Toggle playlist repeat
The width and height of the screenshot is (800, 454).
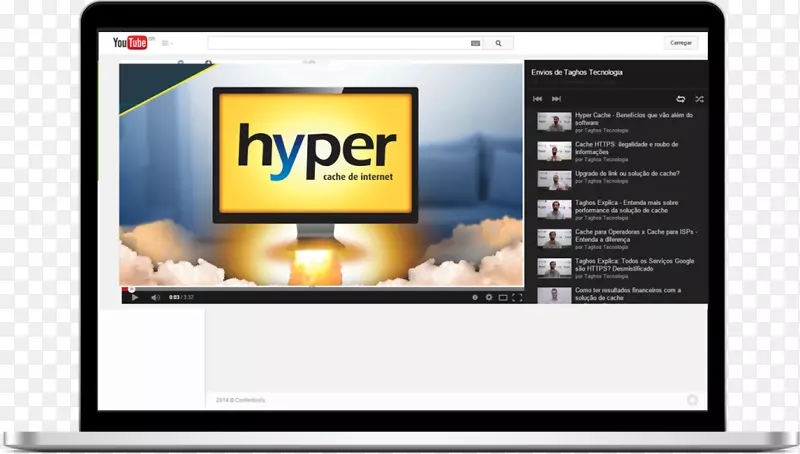click(x=681, y=99)
